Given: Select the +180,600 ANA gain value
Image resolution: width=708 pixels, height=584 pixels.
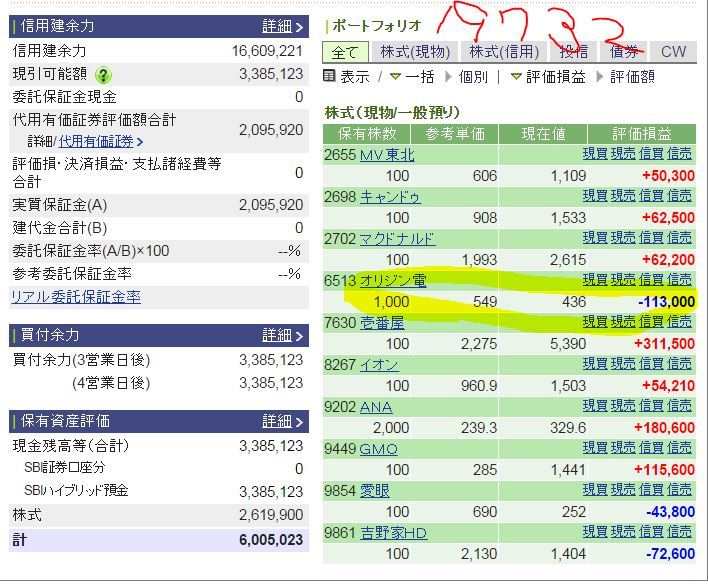Looking at the screenshot, I should (664, 428).
